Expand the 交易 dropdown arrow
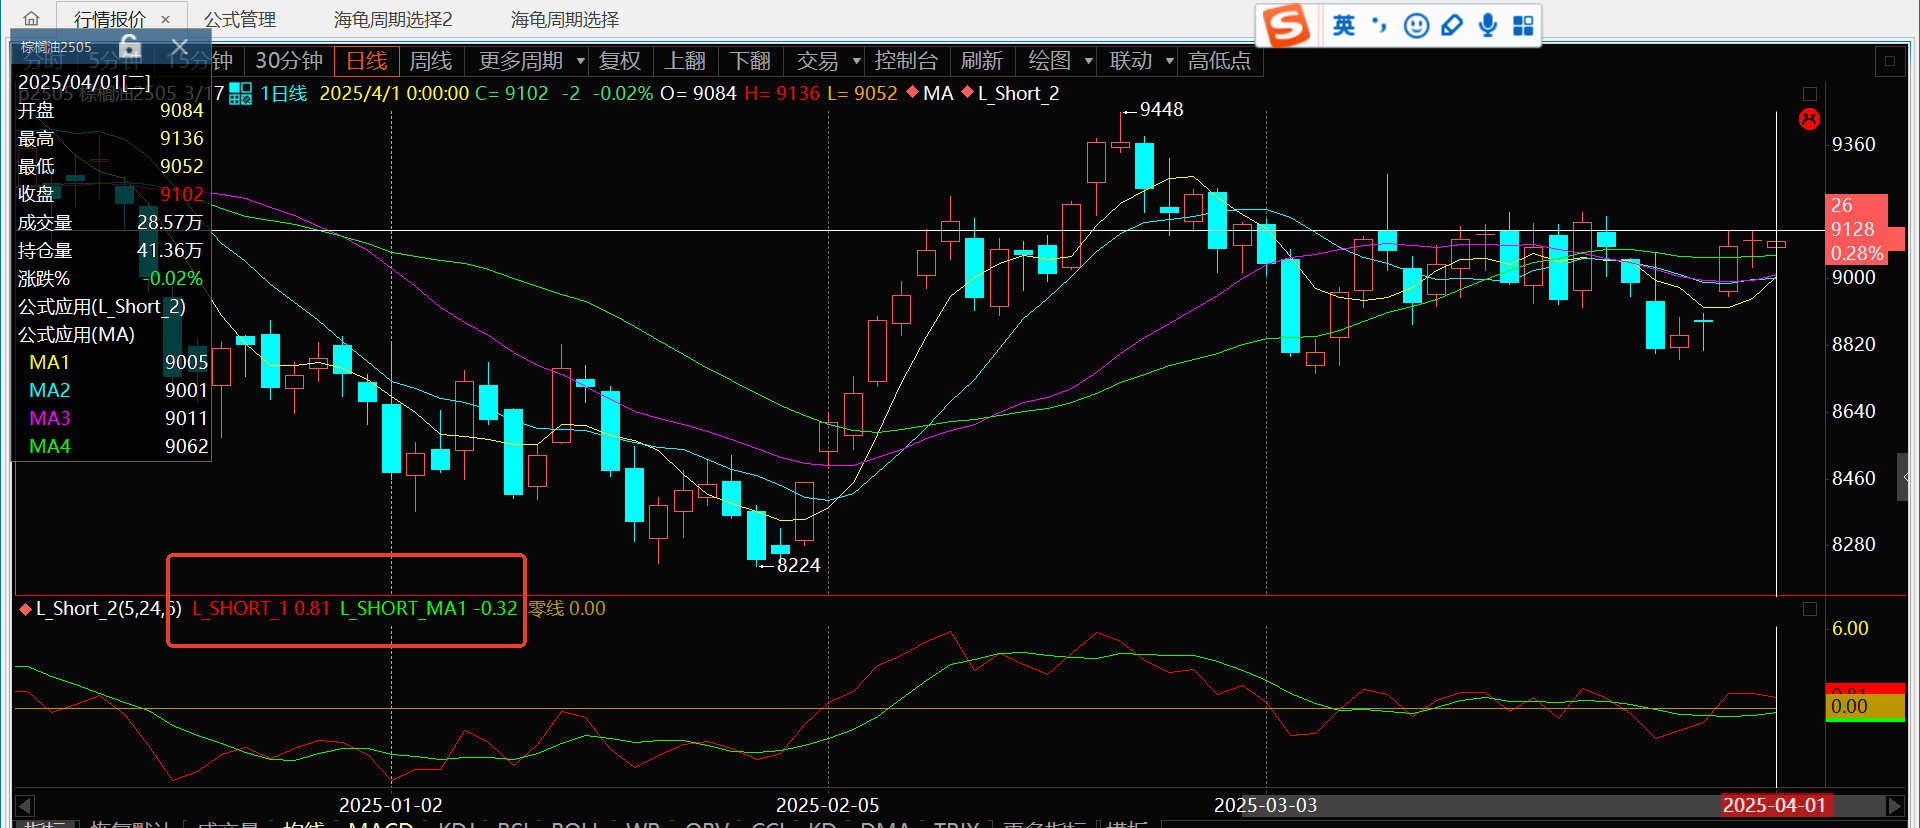 (x=857, y=61)
